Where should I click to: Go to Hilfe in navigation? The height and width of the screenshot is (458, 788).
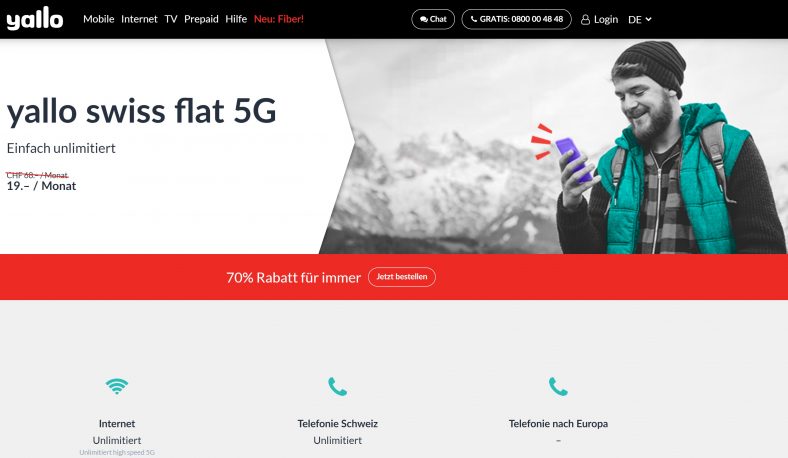pyautogui.click(x=236, y=19)
